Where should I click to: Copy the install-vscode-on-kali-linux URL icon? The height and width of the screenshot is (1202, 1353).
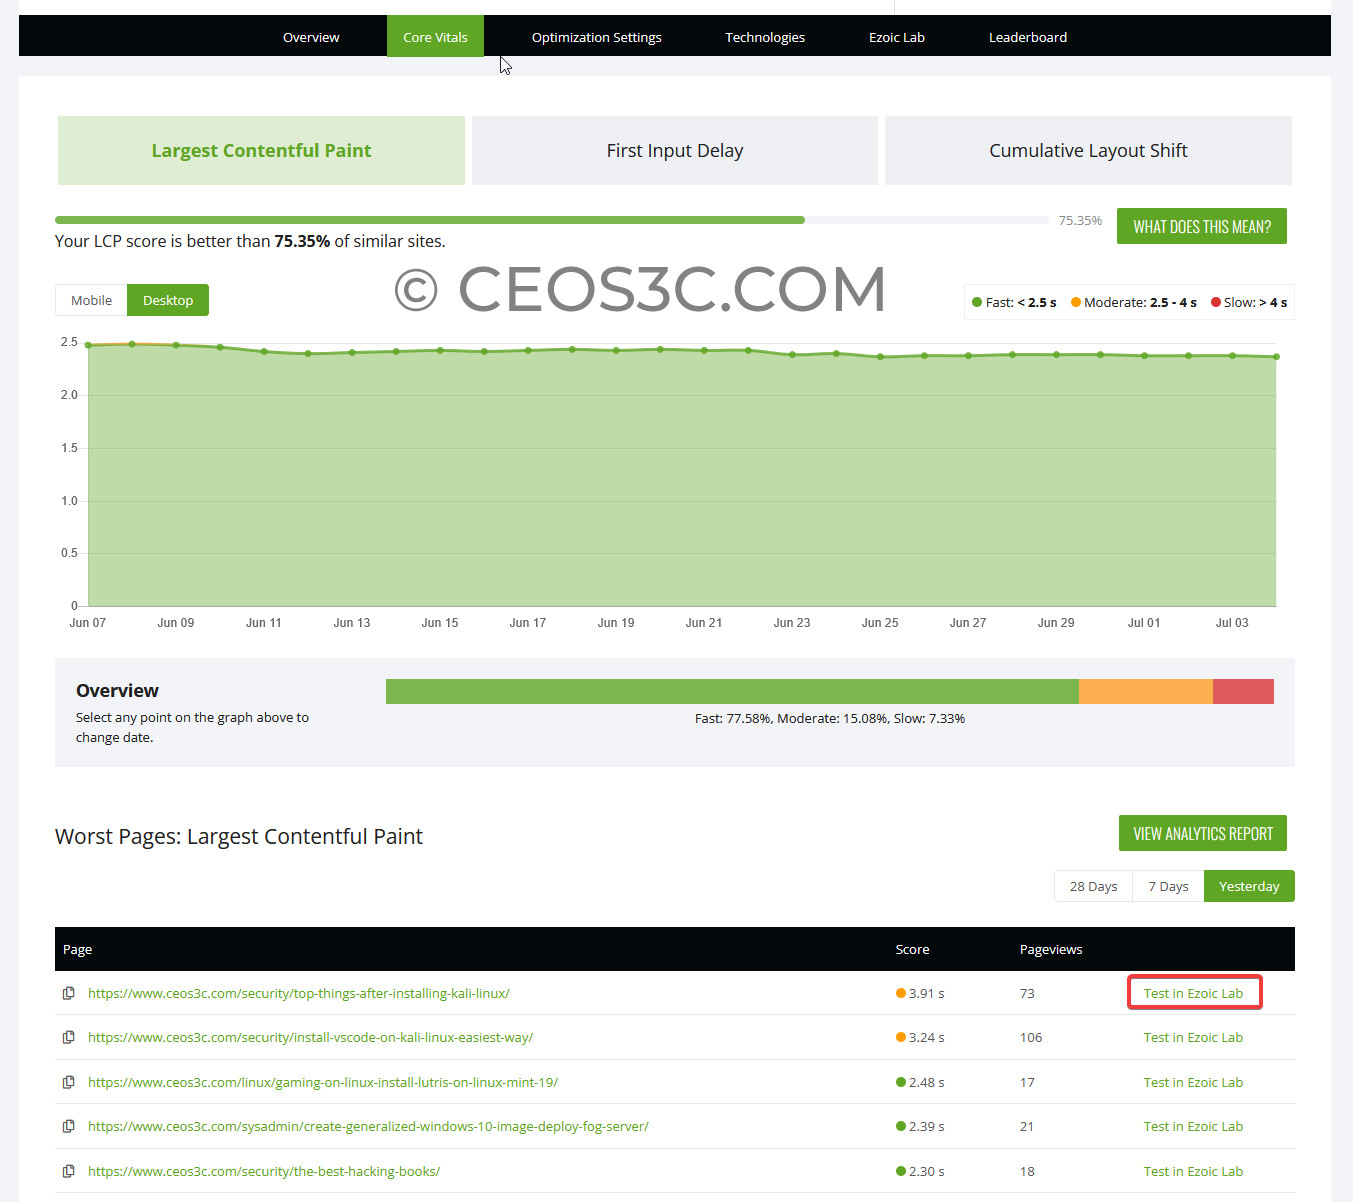click(69, 1037)
